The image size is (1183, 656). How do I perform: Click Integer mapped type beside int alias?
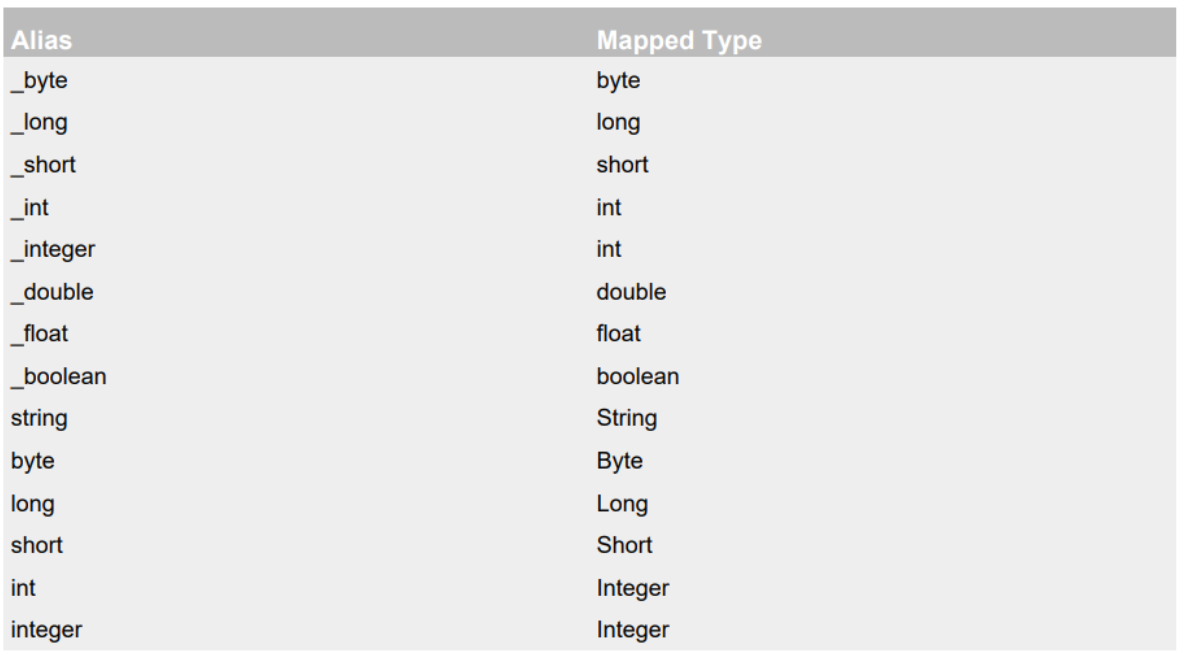[x=633, y=588]
